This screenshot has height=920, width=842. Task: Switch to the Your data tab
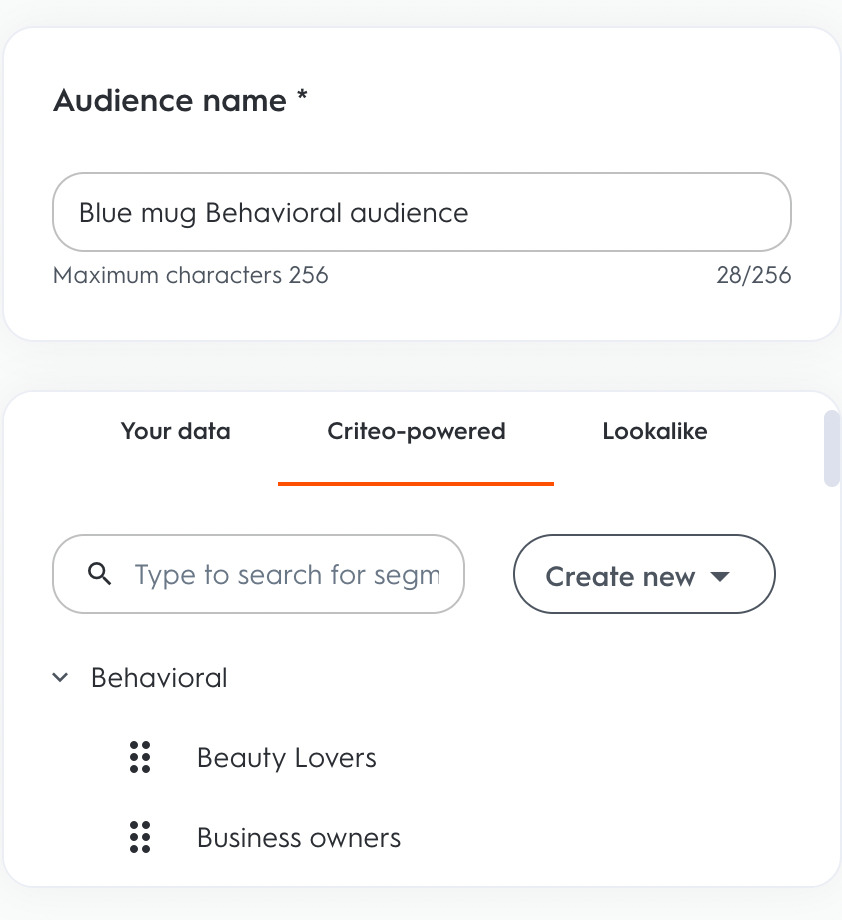tap(176, 431)
